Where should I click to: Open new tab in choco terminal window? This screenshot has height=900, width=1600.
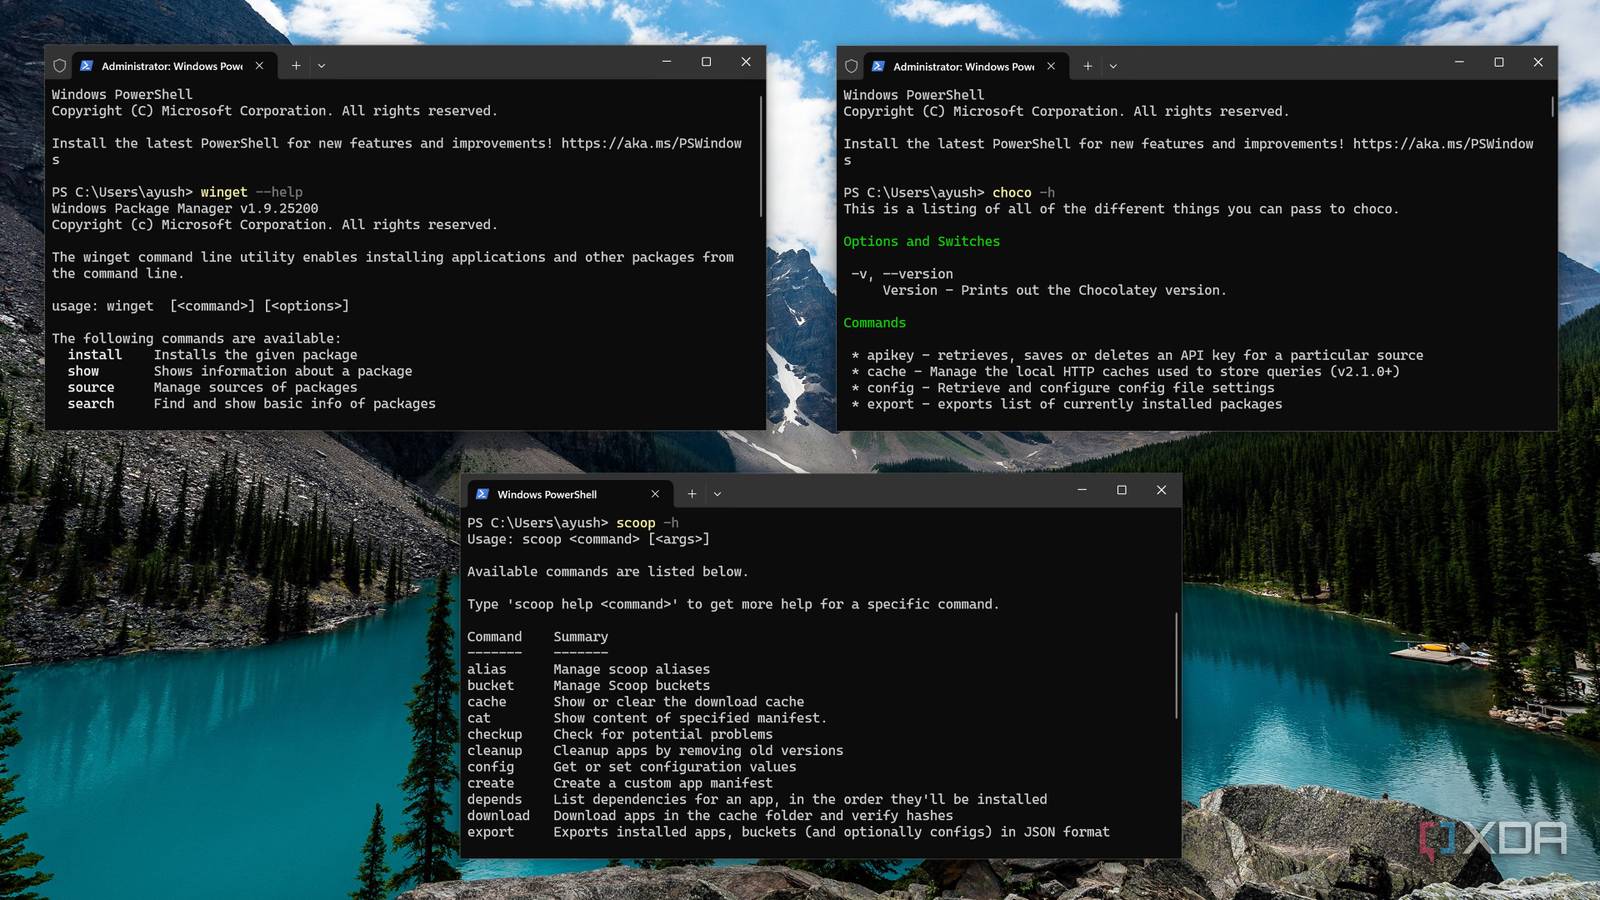tap(1088, 66)
